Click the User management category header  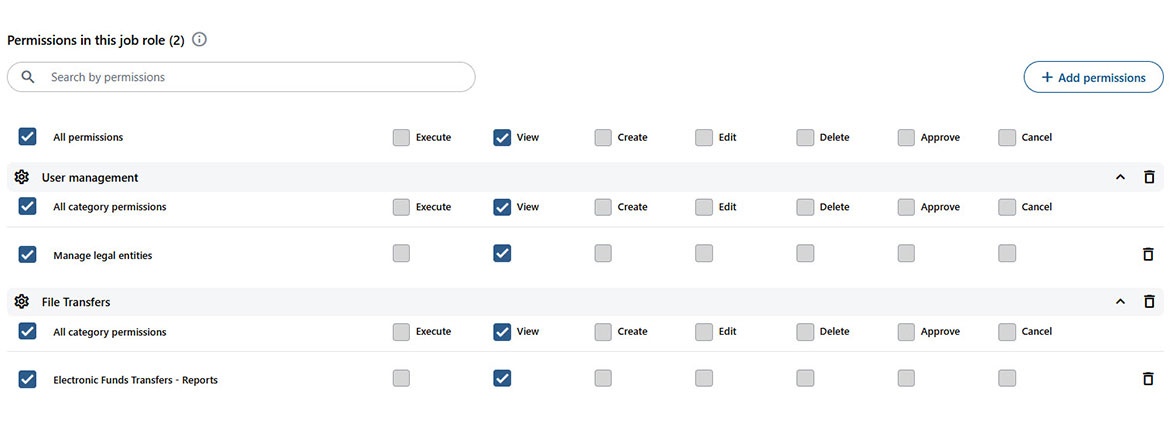tap(90, 177)
